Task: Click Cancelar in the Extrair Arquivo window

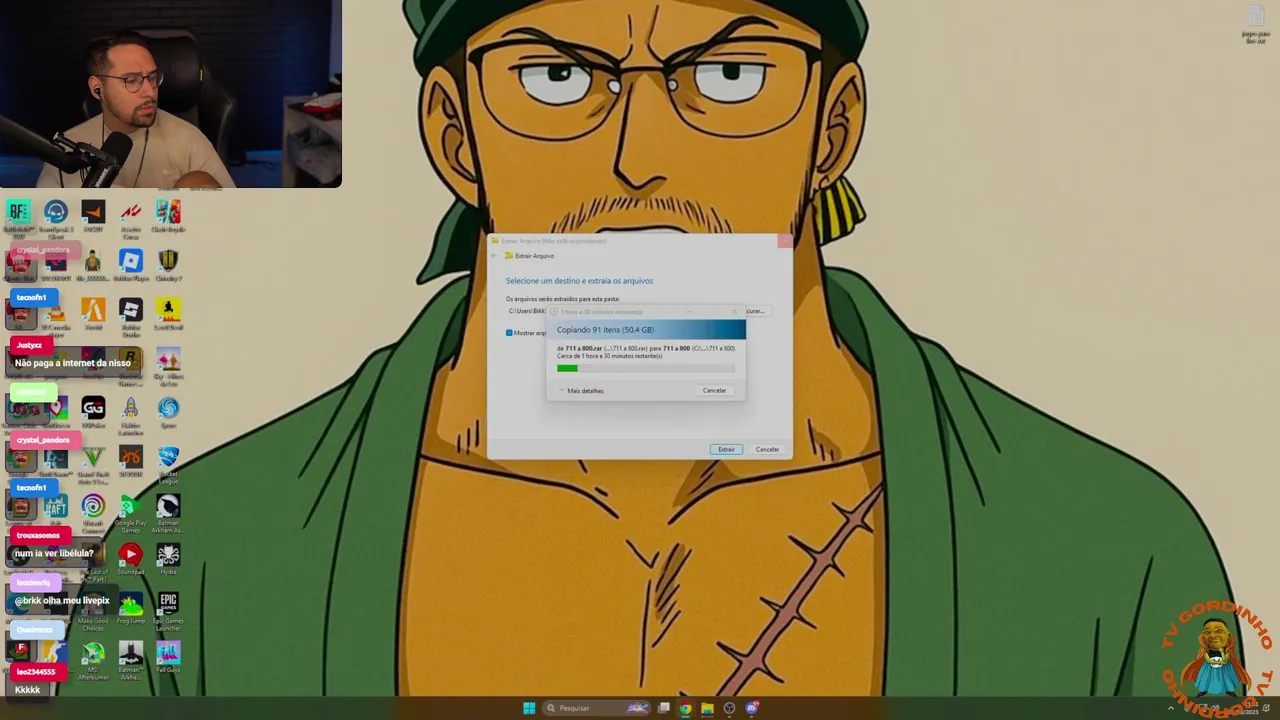Action: pyautogui.click(x=767, y=449)
